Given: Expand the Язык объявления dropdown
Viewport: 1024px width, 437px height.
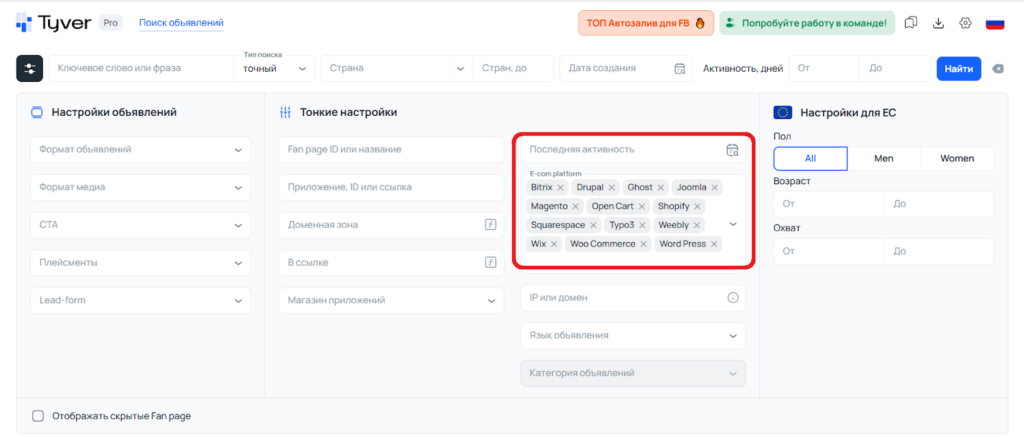Looking at the screenshot, I should (x=632, y=336).
